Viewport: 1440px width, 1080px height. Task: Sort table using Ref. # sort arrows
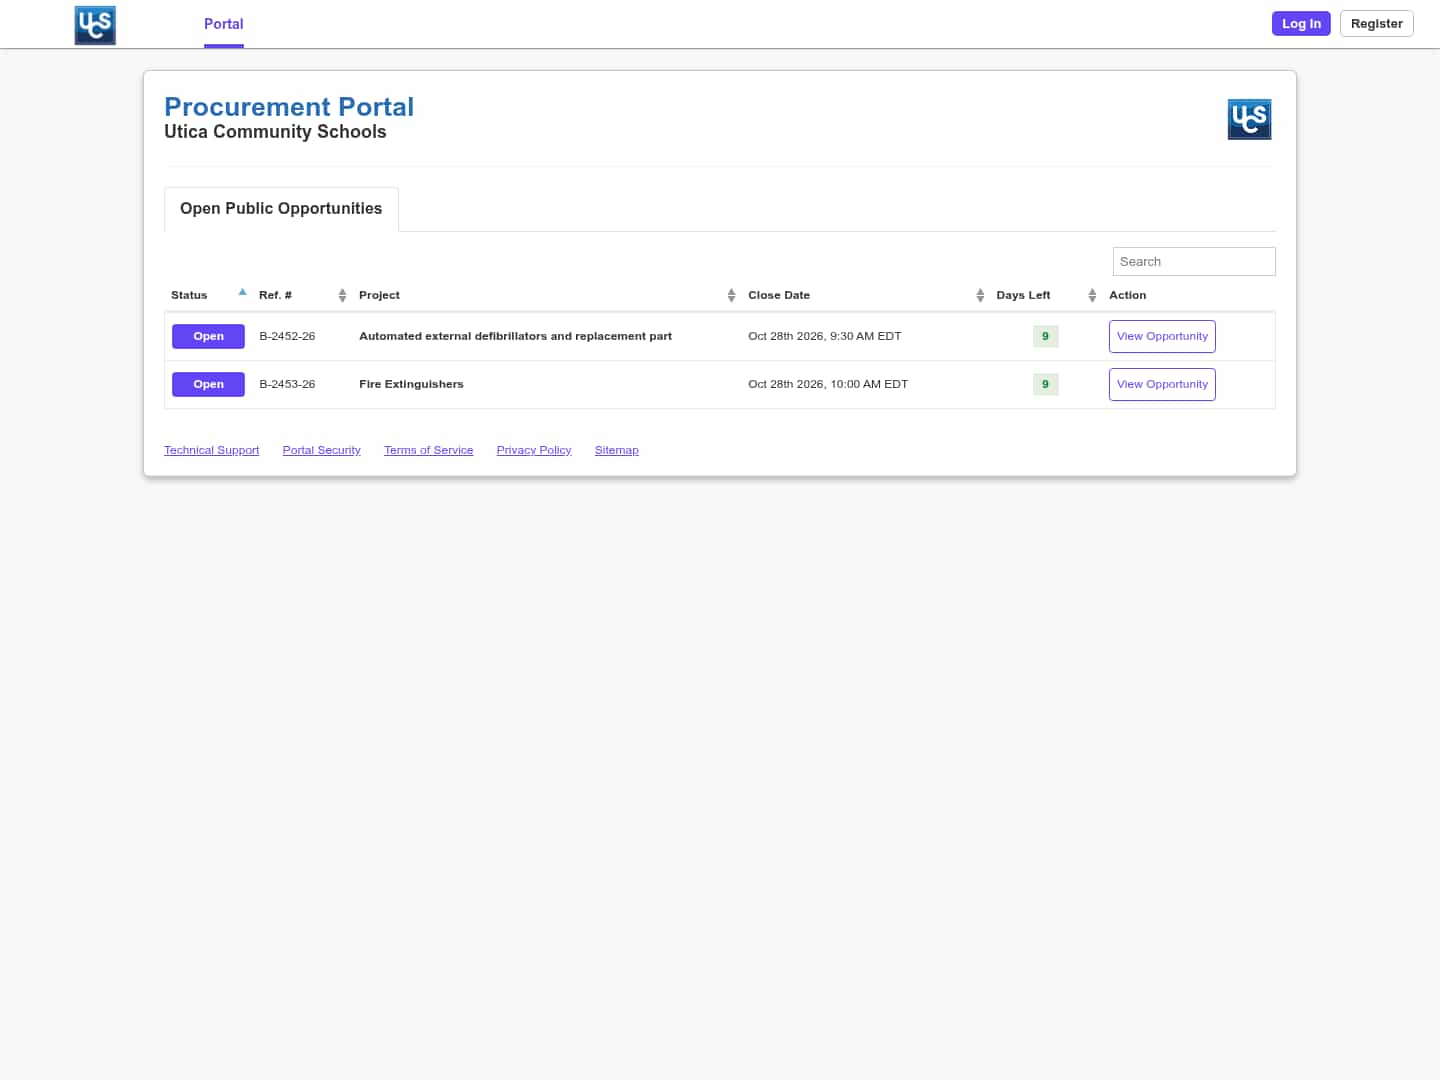click(x=342, y=295)
